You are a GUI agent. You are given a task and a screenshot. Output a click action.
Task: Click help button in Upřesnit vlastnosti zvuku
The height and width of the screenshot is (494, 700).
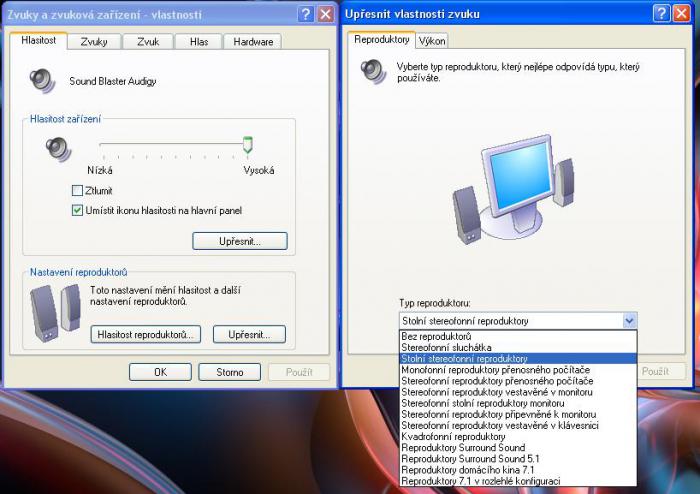[663, 13]
